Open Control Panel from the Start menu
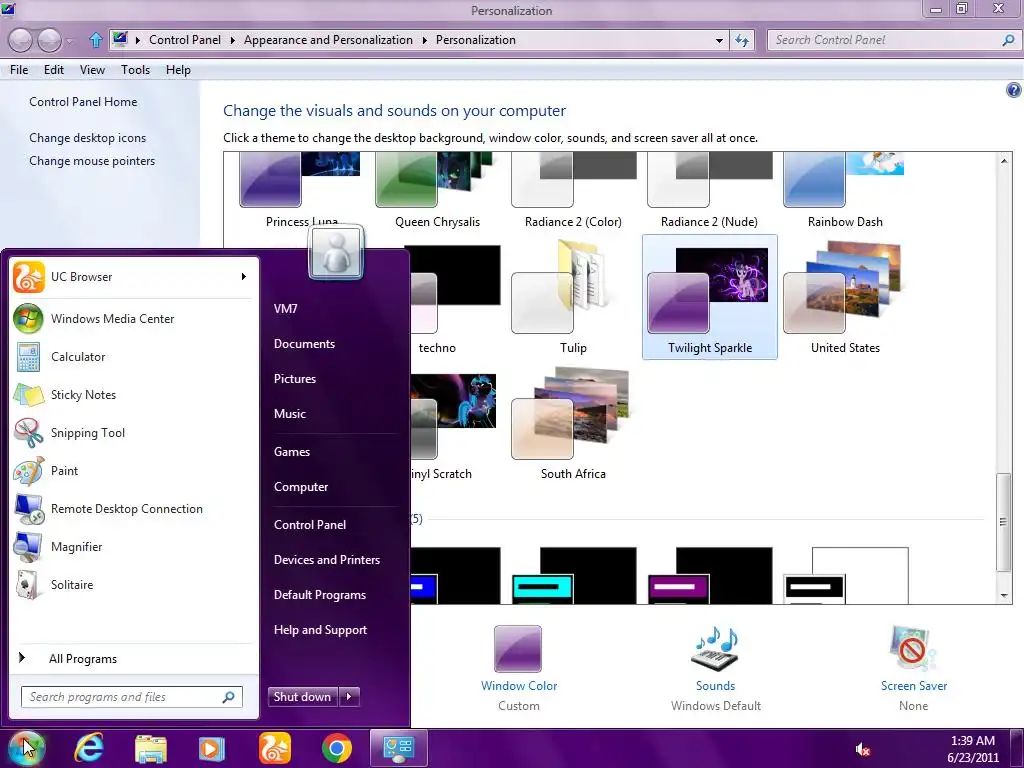This screenshot has width=1024, height=768. click(310, 525)
